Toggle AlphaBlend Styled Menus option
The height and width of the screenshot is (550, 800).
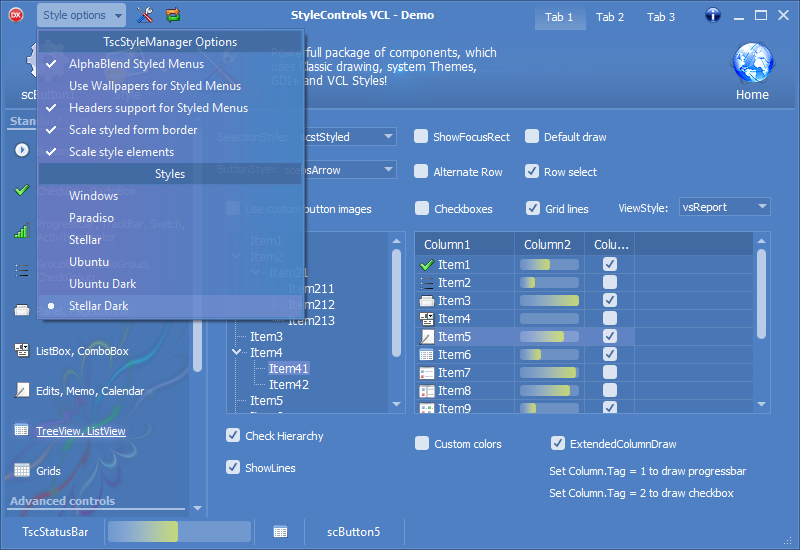[170, 64]
